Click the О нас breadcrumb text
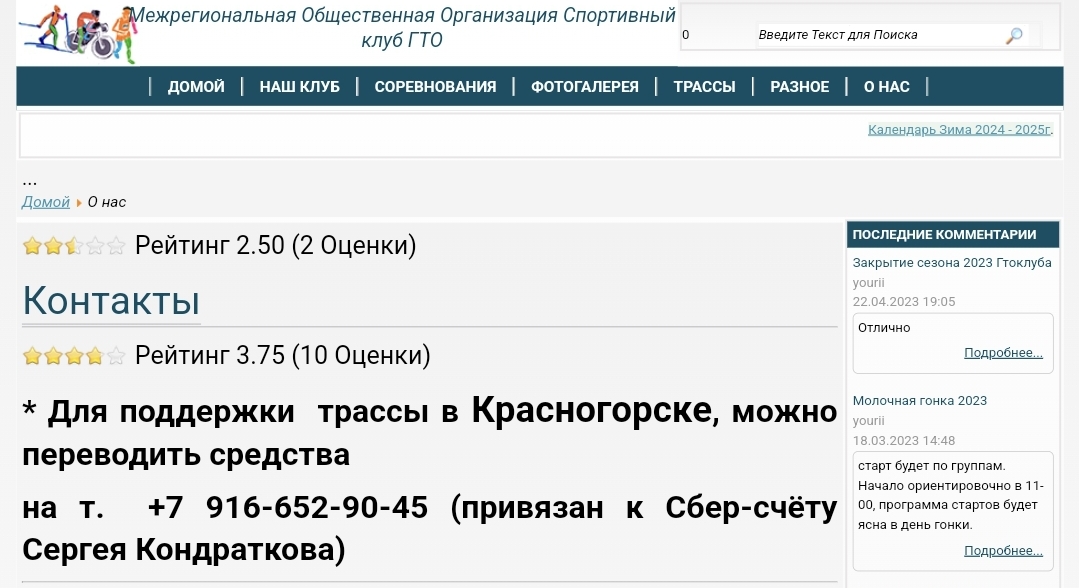The height and width of the screenshot is (588, 1079). pyautogui.click(x=107, y=202)
